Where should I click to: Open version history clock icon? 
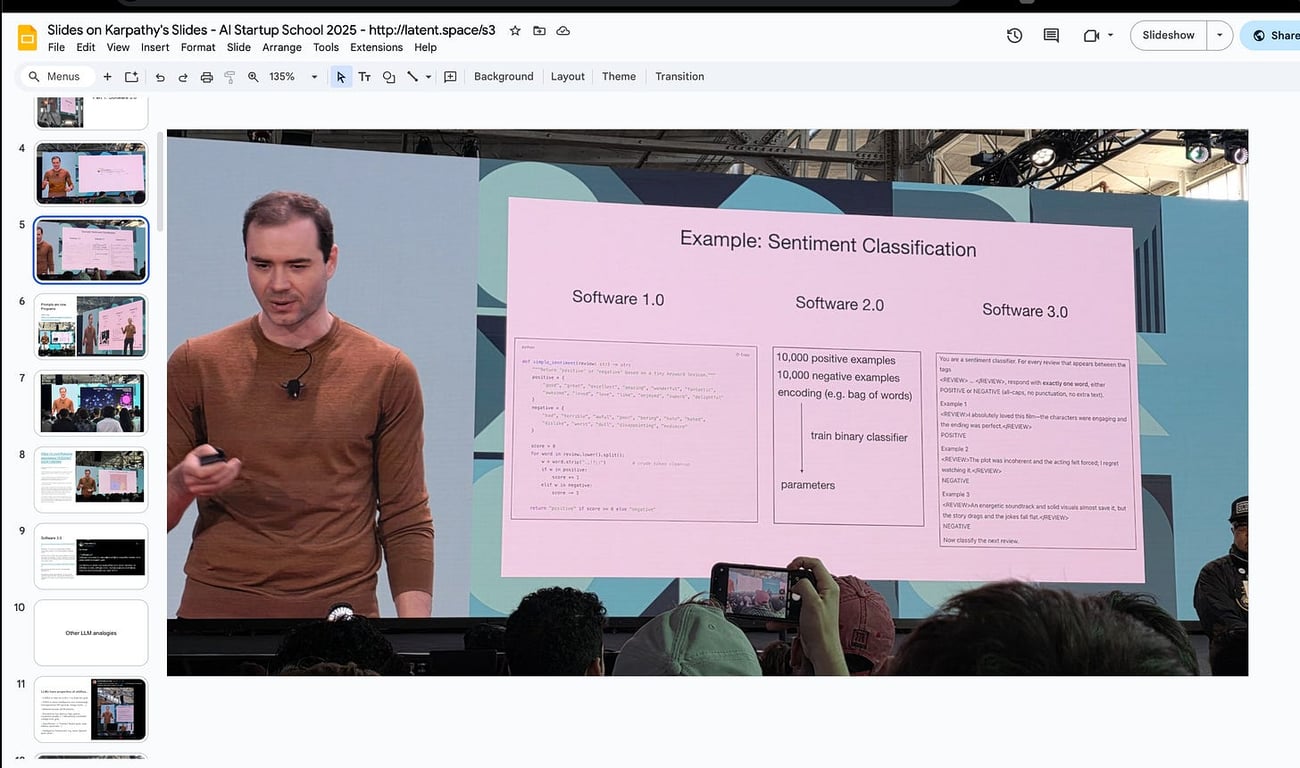[x=1014, y=34]
